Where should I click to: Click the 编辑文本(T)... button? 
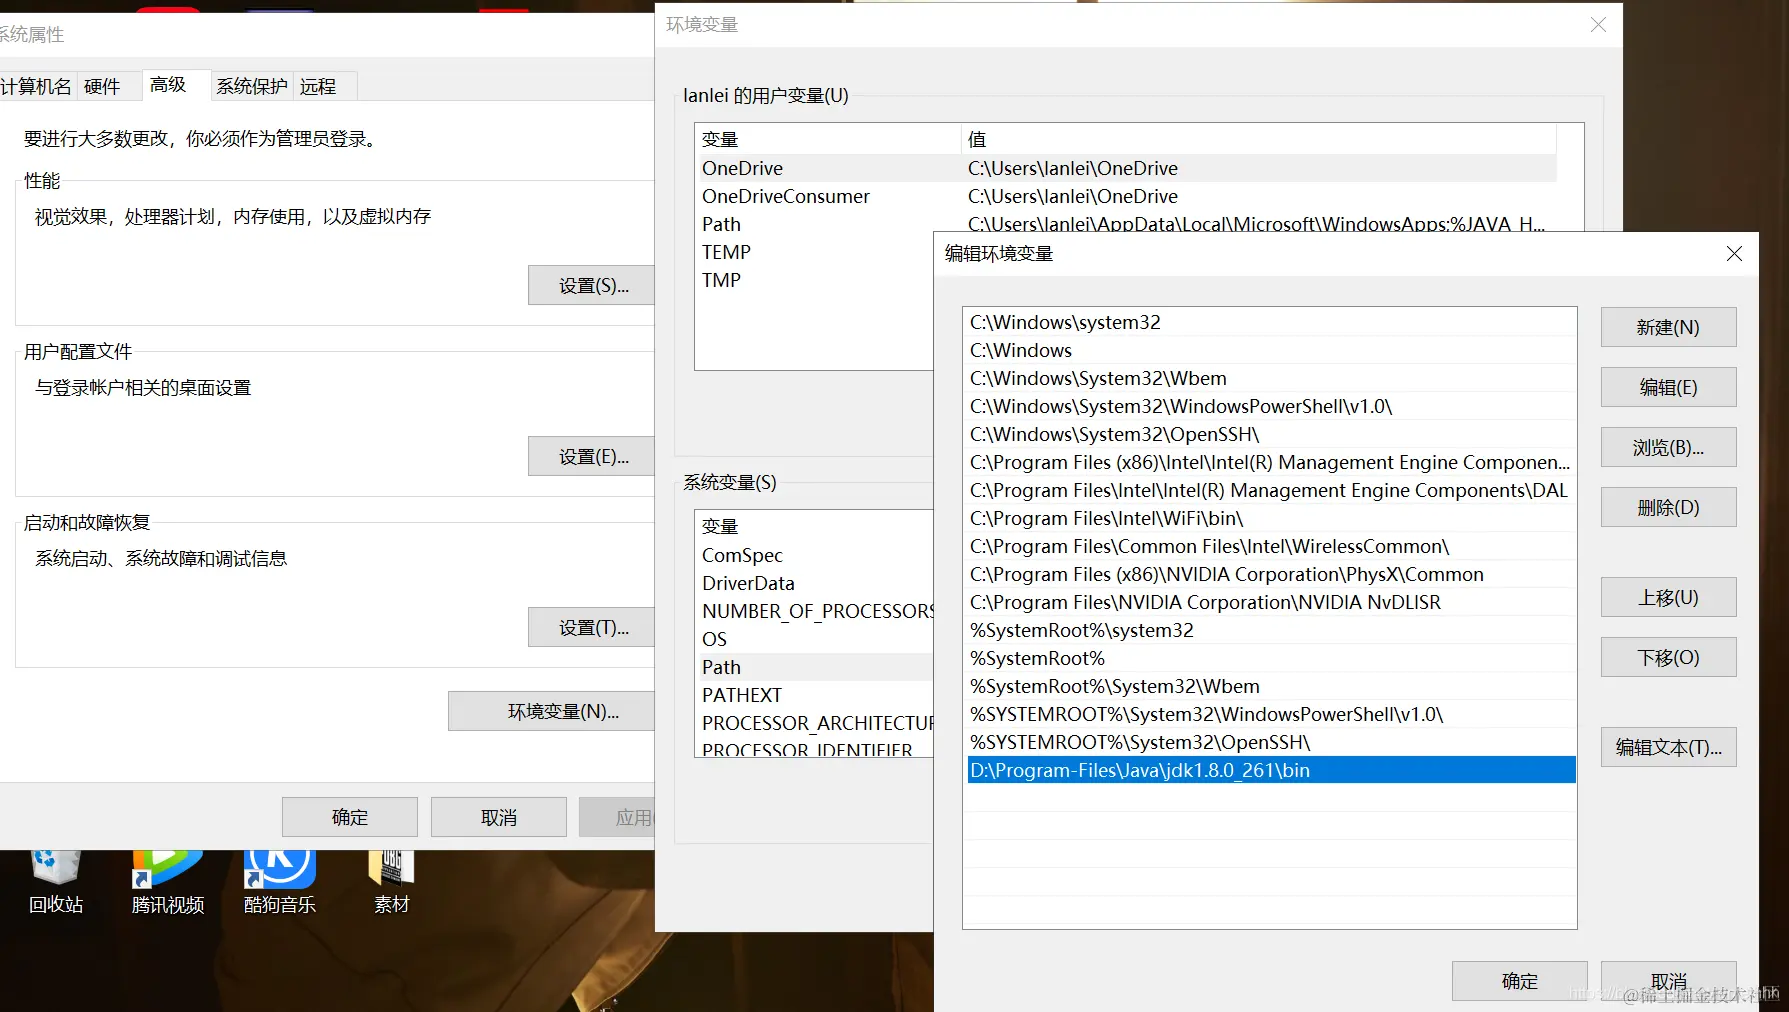click(x=1668, y=747)
